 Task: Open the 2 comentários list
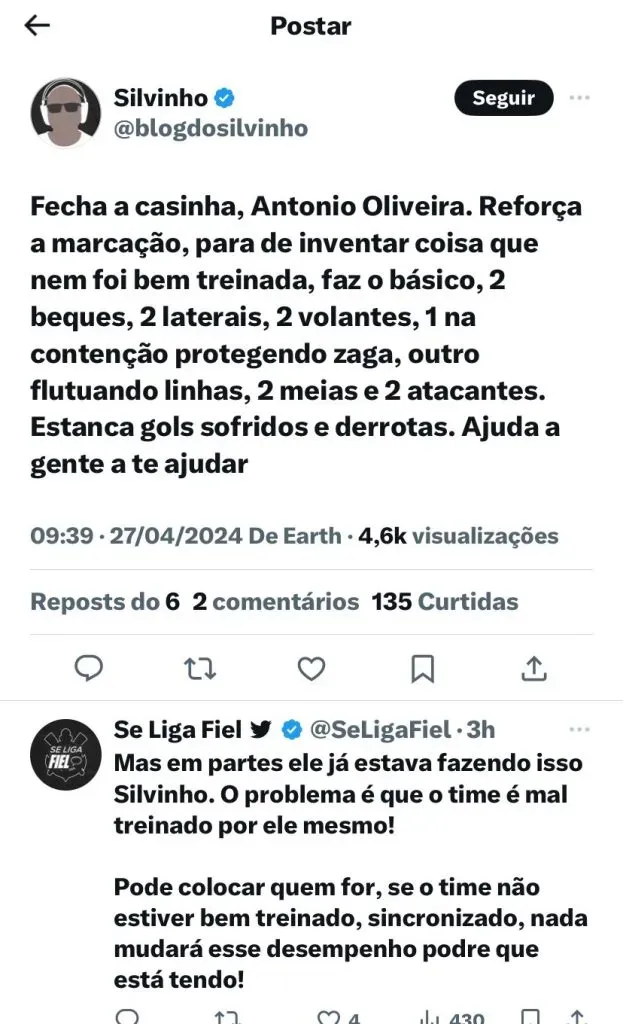(275, 602)
